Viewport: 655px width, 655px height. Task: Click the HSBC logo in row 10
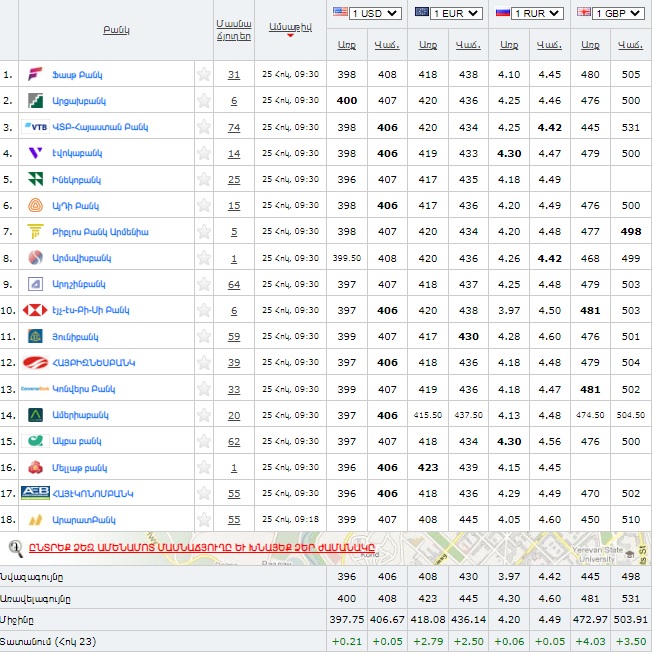coord(35,310)
